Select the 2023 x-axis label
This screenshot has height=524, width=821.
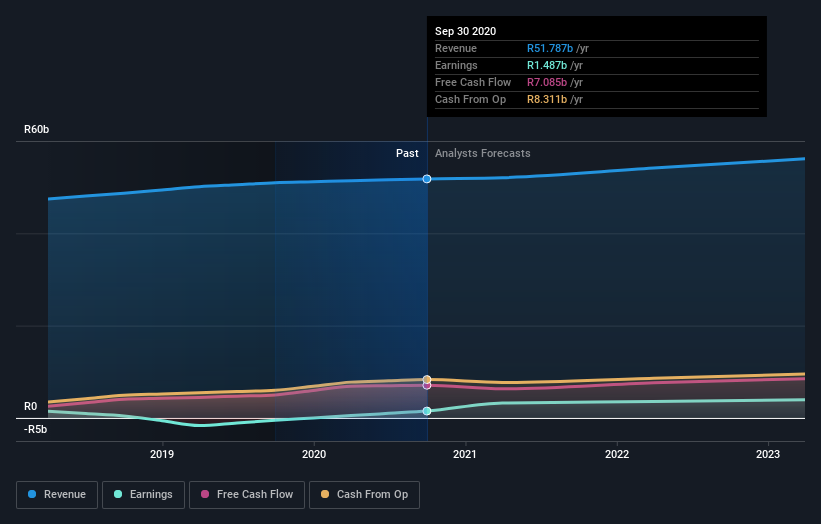768,454
